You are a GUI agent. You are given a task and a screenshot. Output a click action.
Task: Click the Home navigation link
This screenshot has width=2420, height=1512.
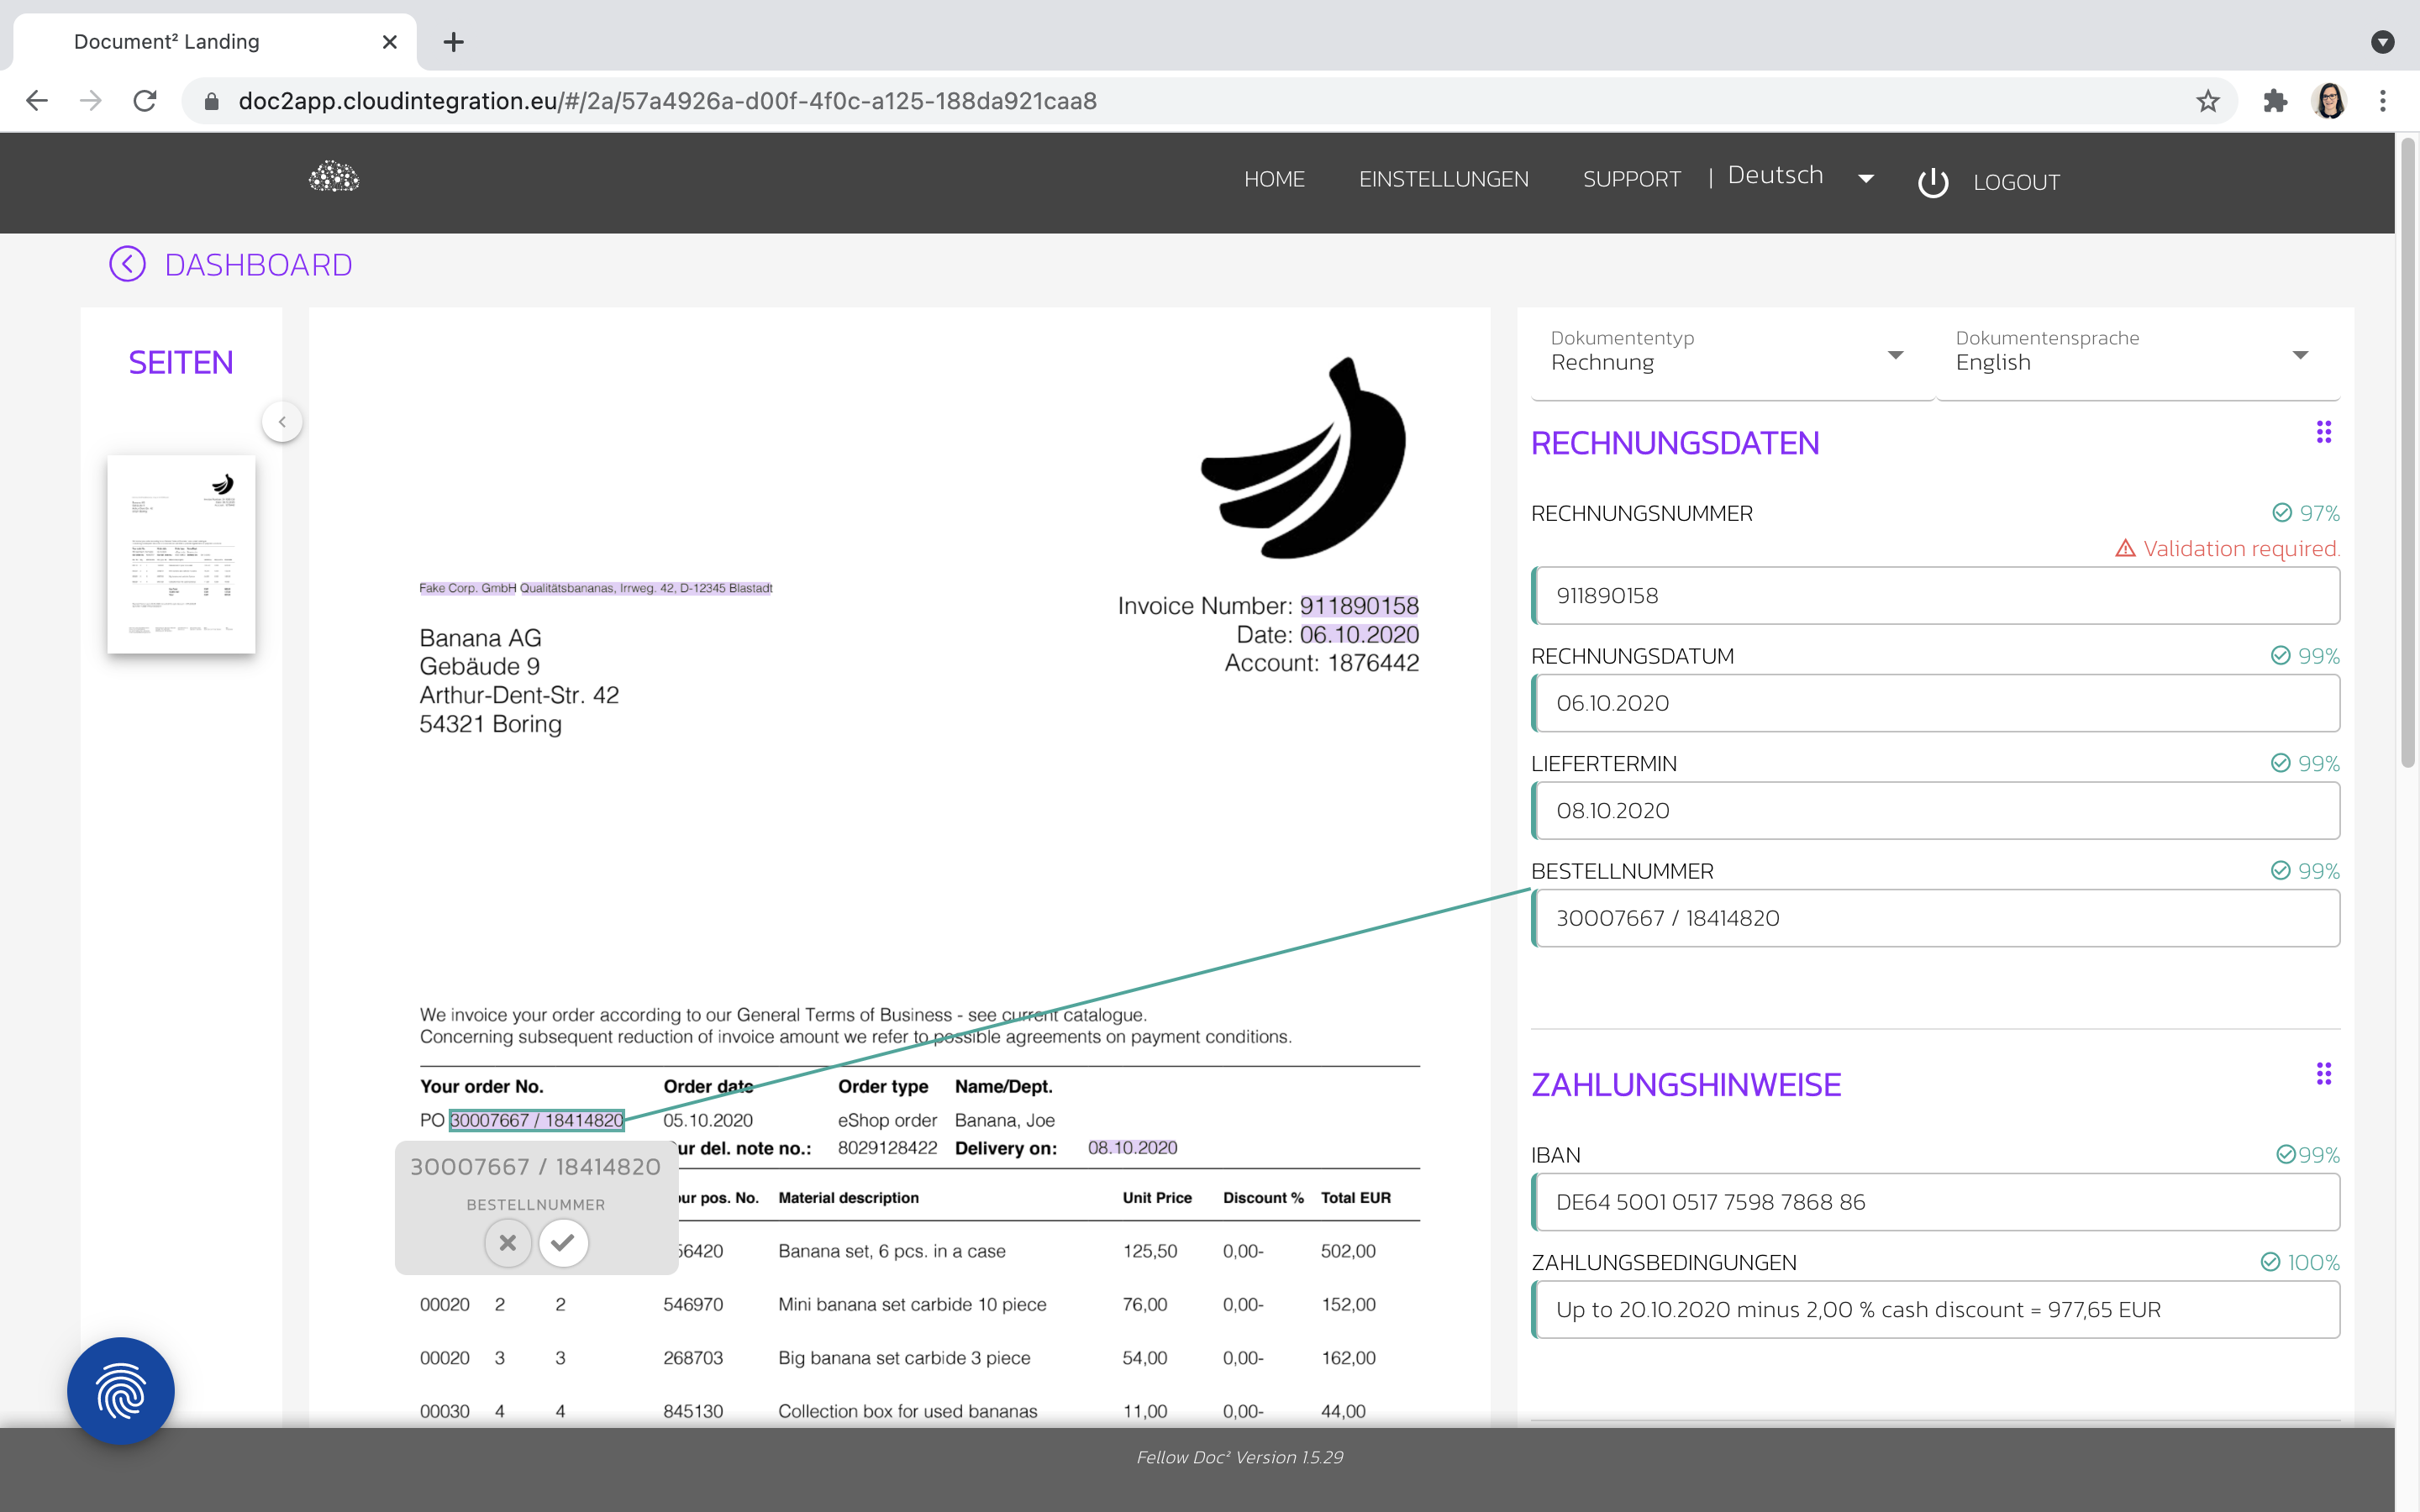[1274, 179]
